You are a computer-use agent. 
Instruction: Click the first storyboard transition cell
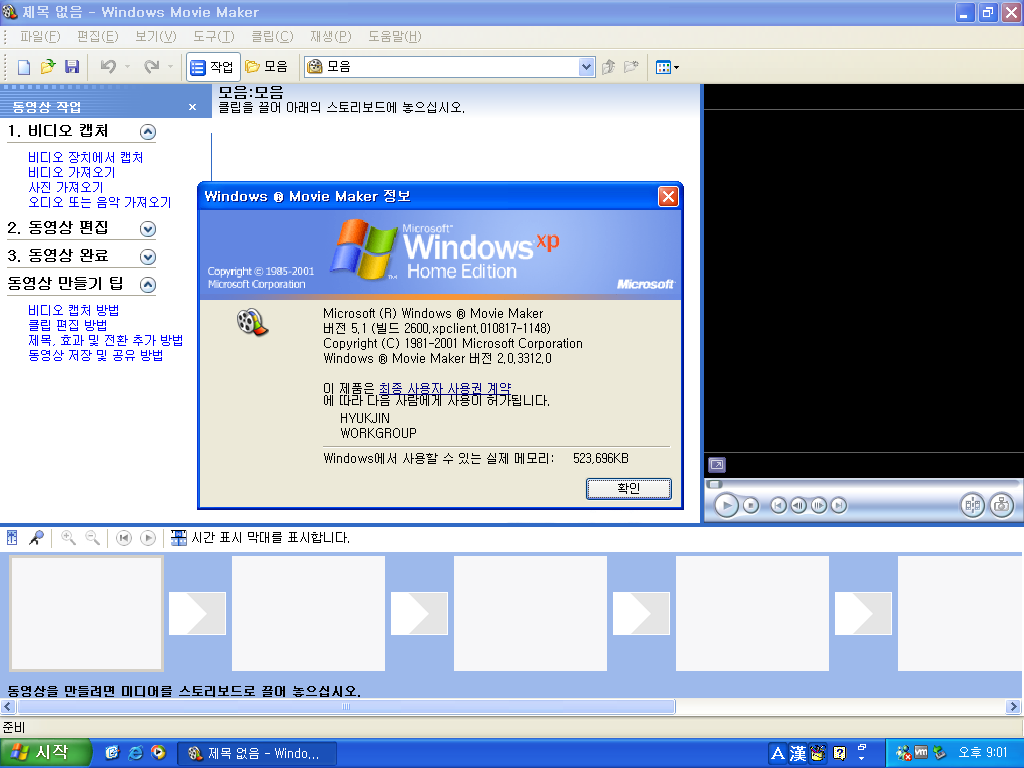(197, 613)
